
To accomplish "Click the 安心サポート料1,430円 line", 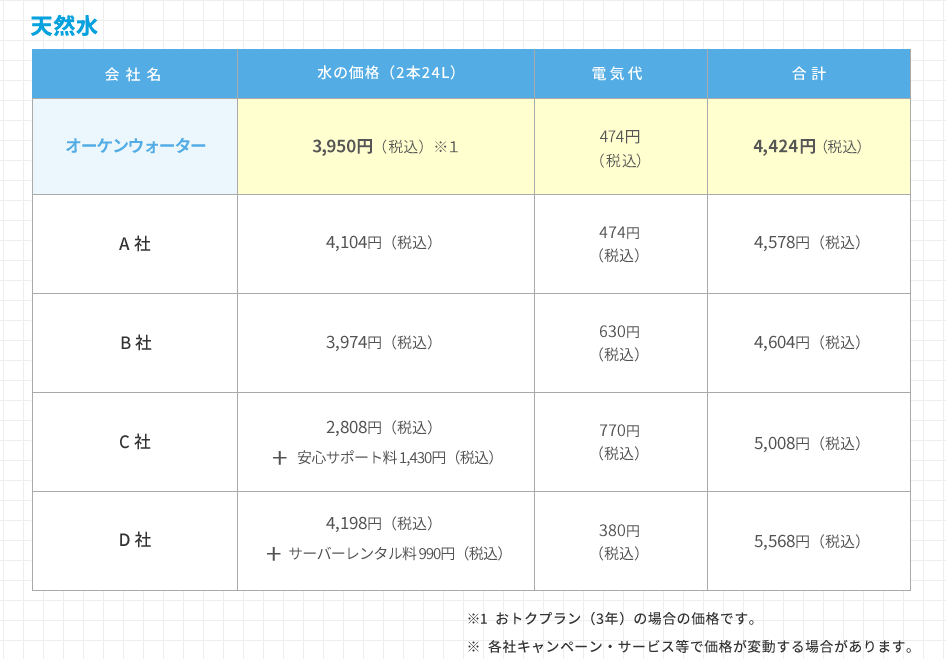I will point(384,458).
